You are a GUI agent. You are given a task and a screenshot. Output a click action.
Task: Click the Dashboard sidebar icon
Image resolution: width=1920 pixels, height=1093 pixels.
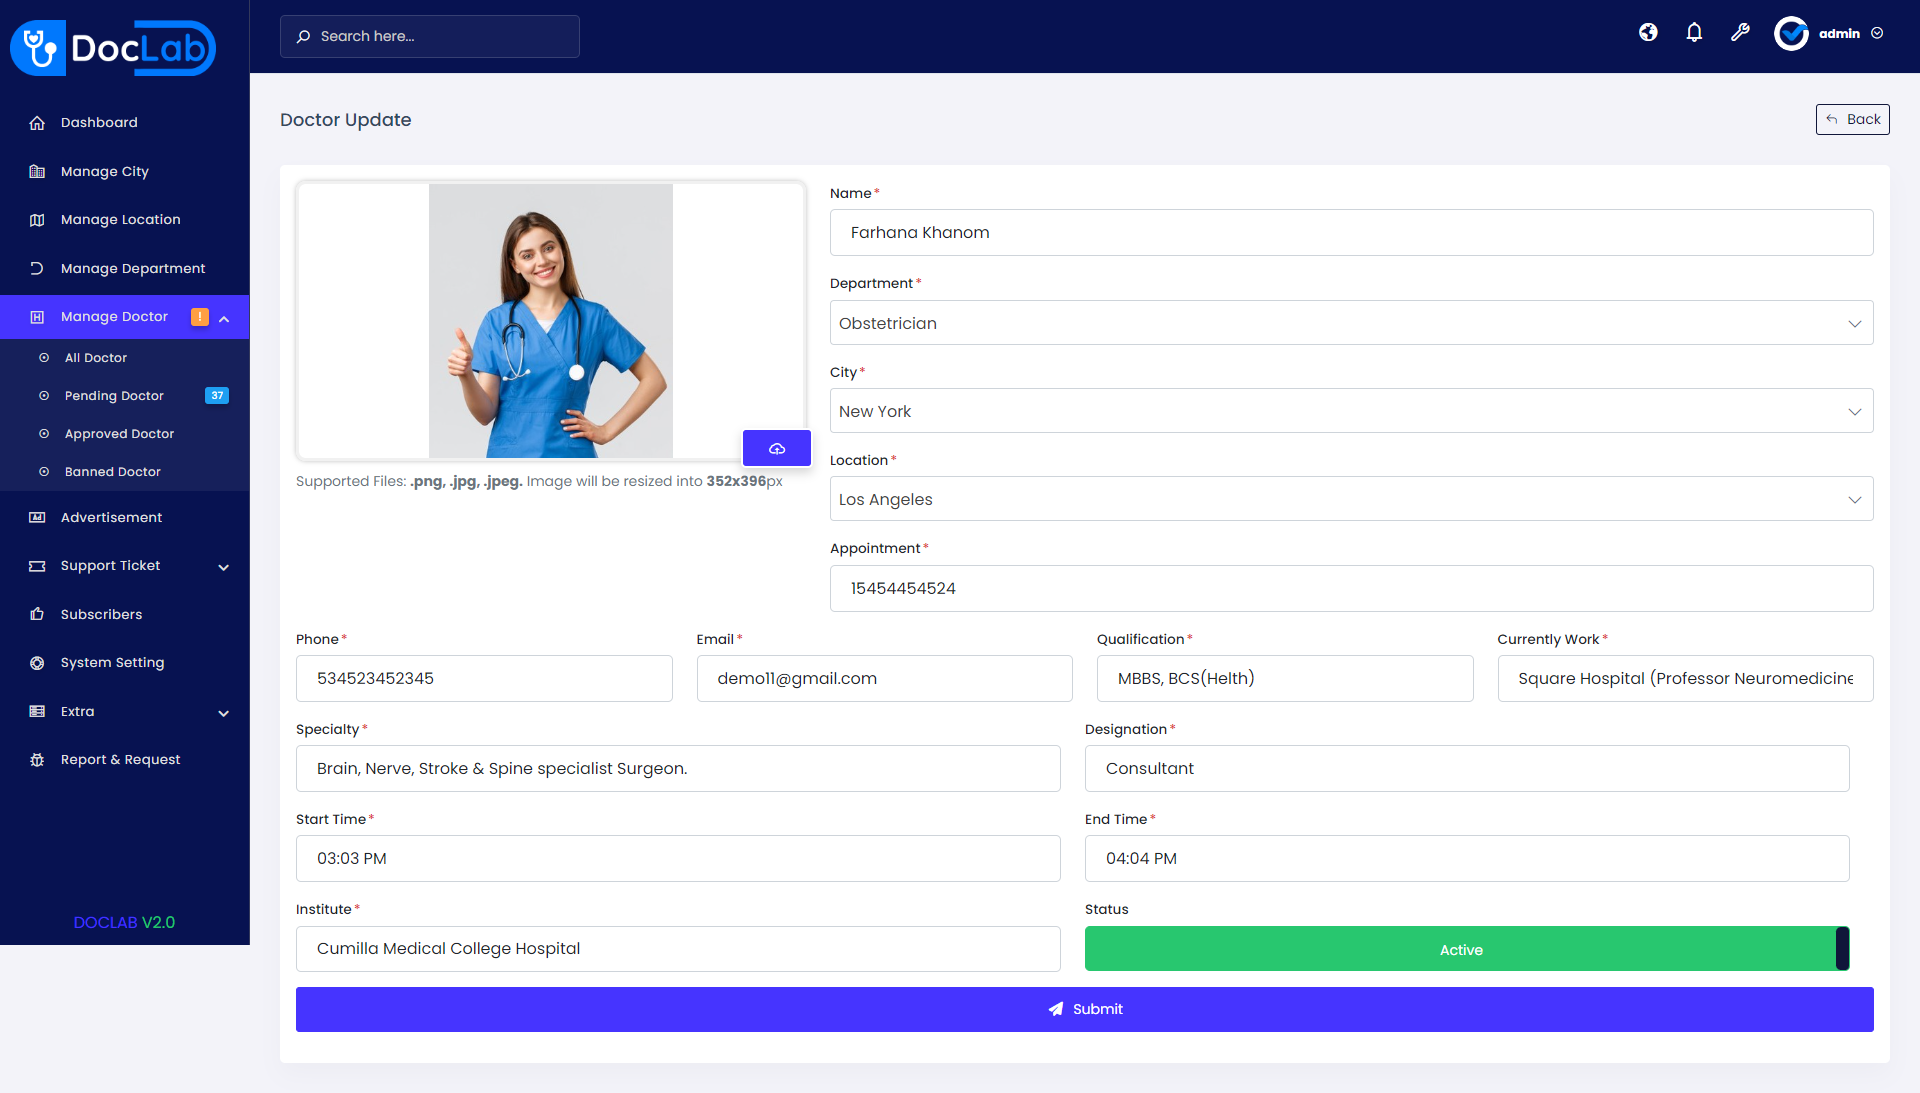click(x=37, y=122)
